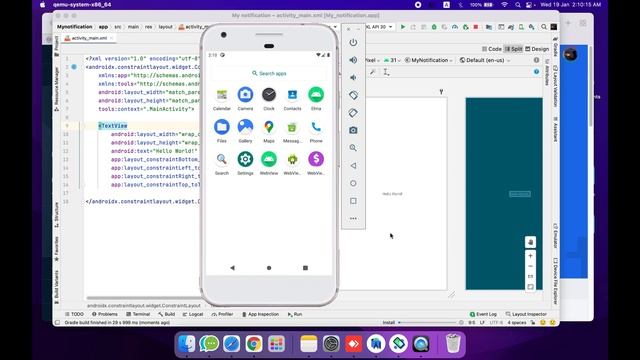This screenshot has width=640, height=360.
Task: Open the emulator extended controls (three dots)
Action: 353,218
